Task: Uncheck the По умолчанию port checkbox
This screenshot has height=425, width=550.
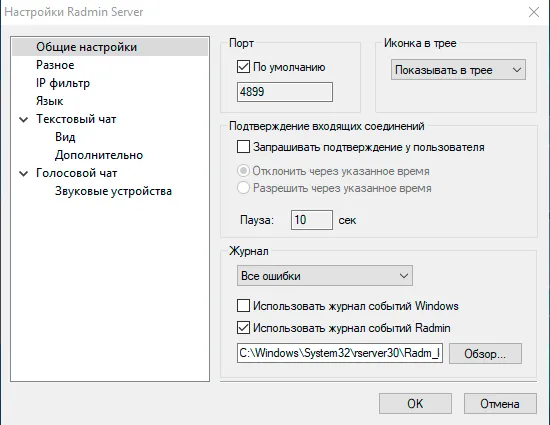Action: pyautogui.click(x=243, y=67)
